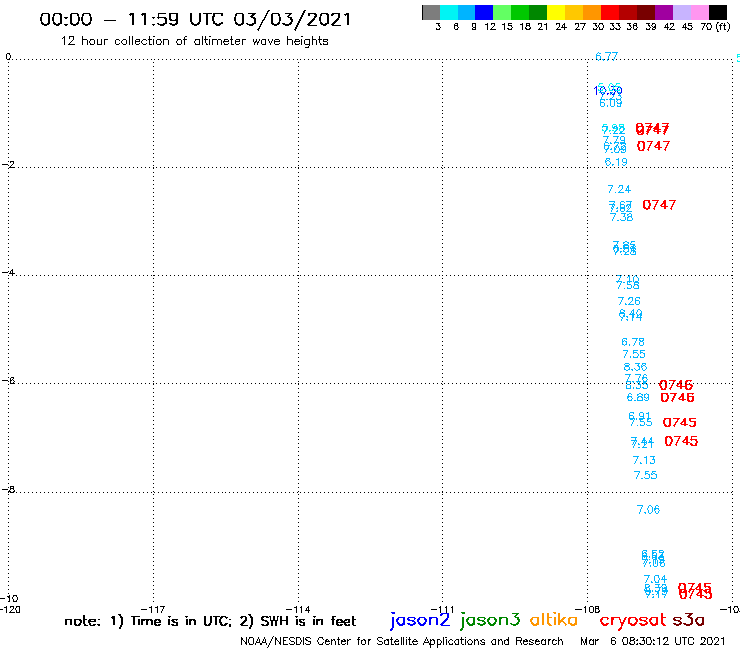Click the -4 latitude axis label
The height and width of the screenshot is (650, 740).
point(8,272)
